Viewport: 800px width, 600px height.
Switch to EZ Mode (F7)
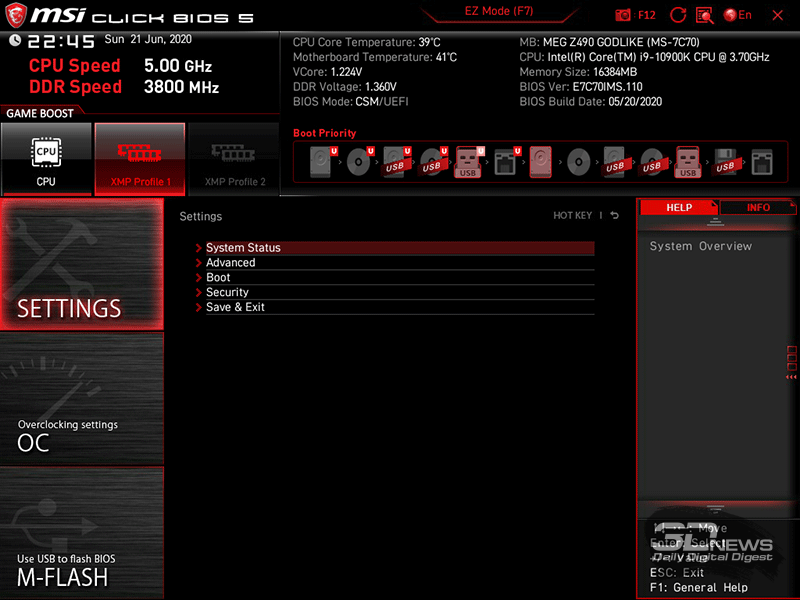click(499, 11)
